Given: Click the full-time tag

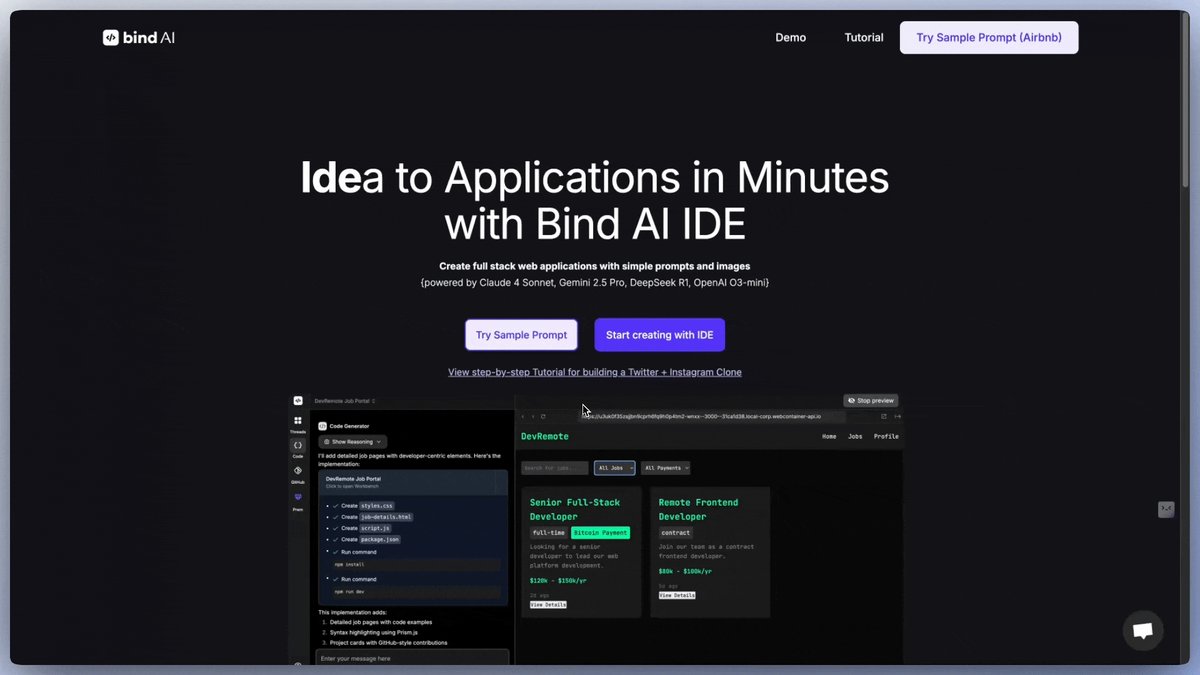Looking at the screenshot, I should pos(548,533).
